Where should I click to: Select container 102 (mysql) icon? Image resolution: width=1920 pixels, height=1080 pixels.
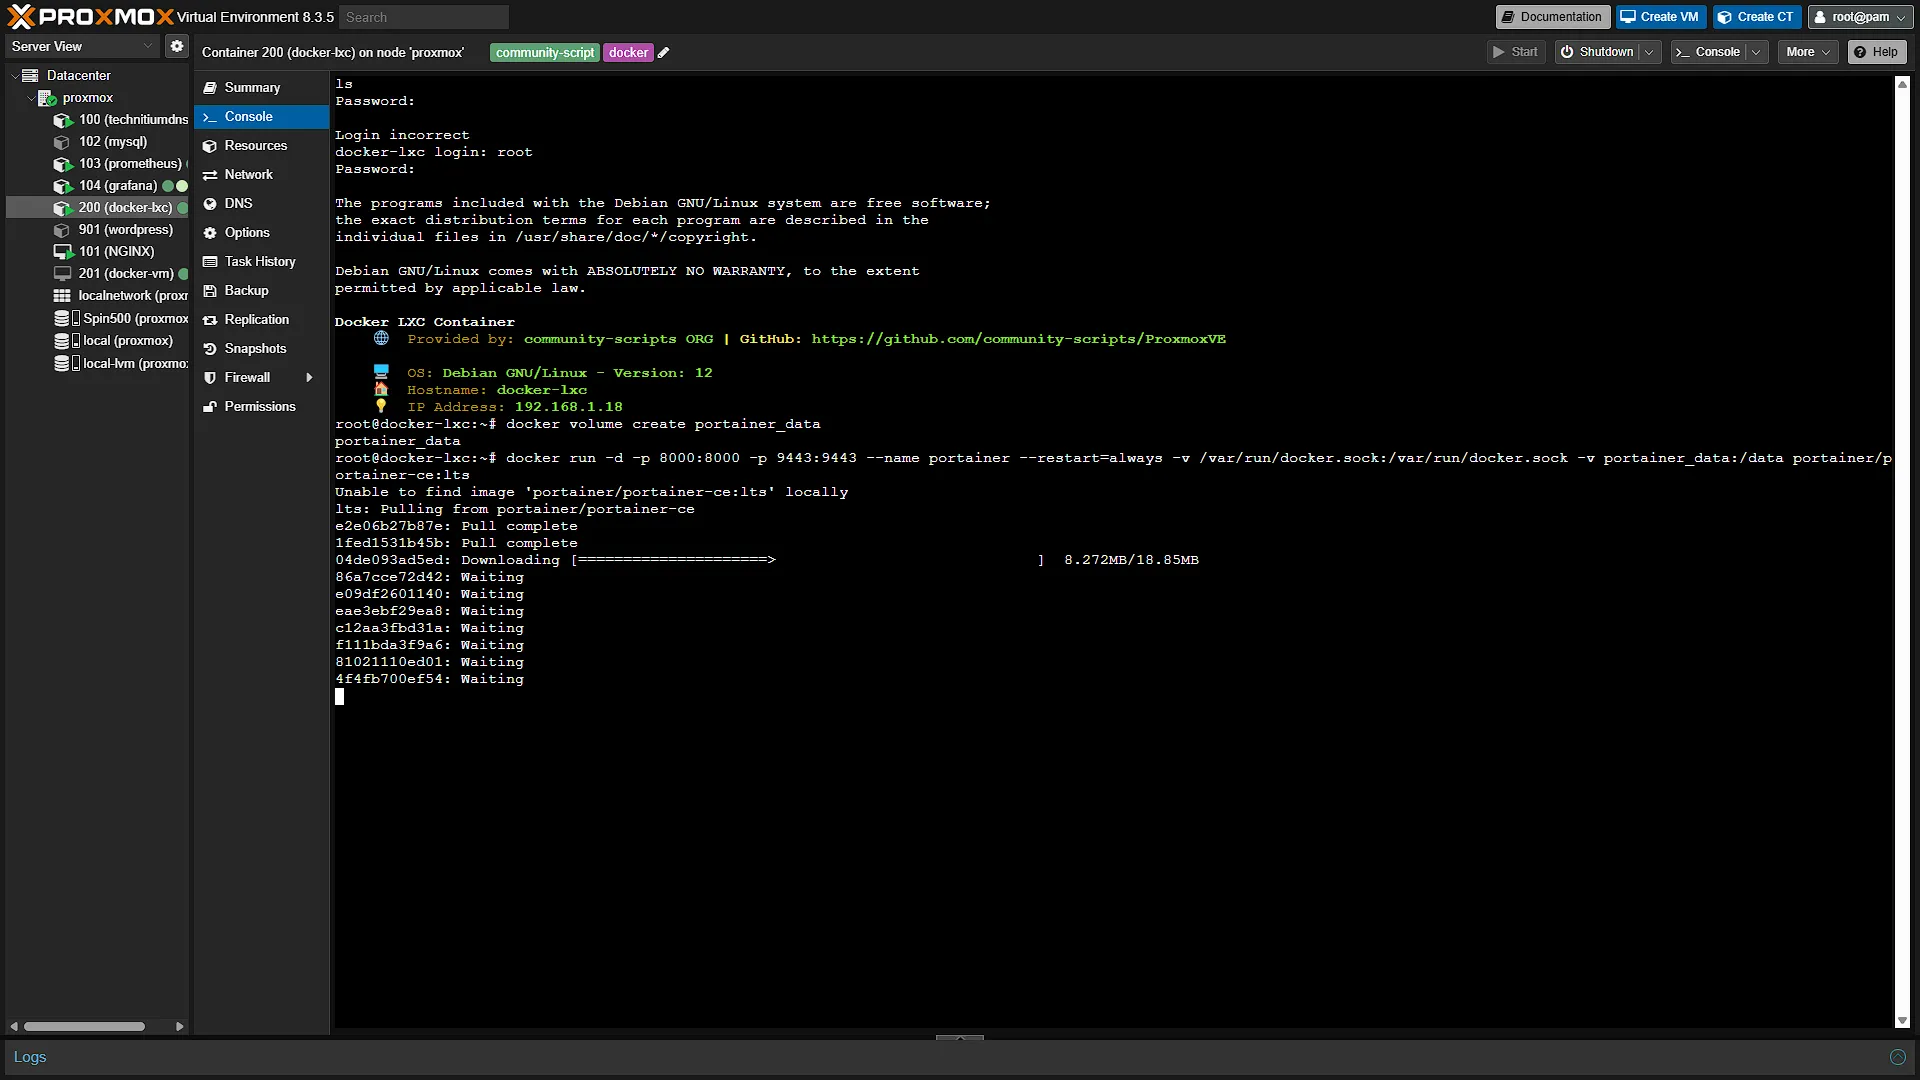pyautogui.click(x=62, y=142)
